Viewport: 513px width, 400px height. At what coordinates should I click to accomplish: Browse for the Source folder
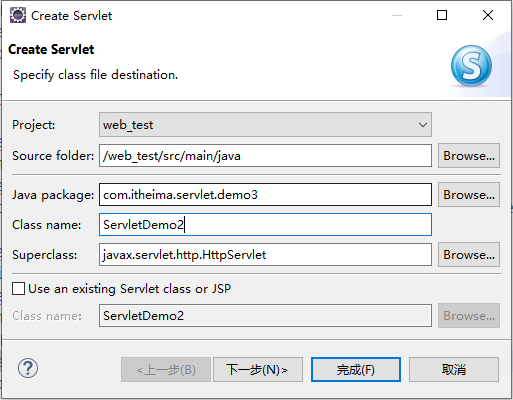click(x=469, y=156)
